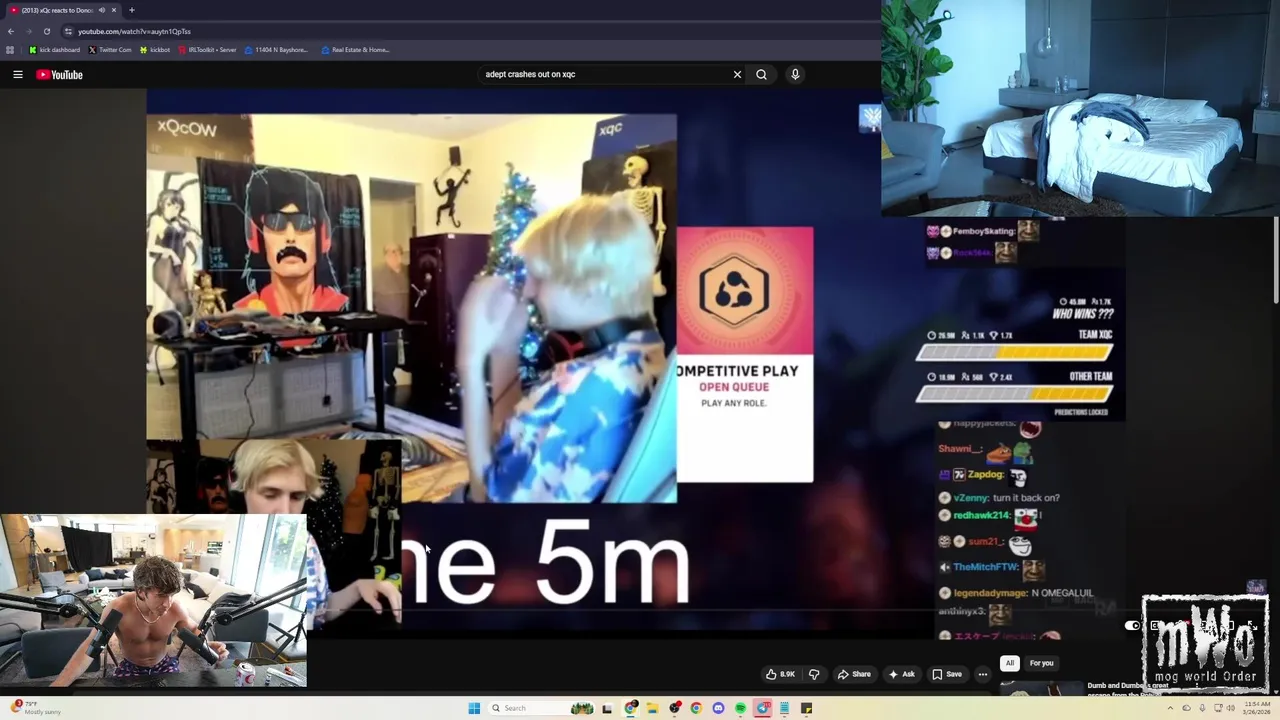Open the Chrome apps grid shortcut
1280x720 pixels.
[x=10, y=50]
